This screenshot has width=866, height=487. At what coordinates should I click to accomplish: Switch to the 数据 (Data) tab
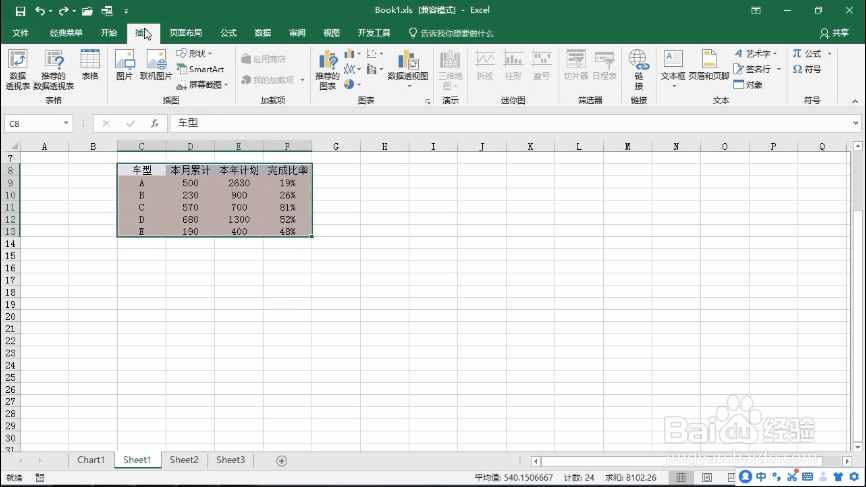[262, 33]
